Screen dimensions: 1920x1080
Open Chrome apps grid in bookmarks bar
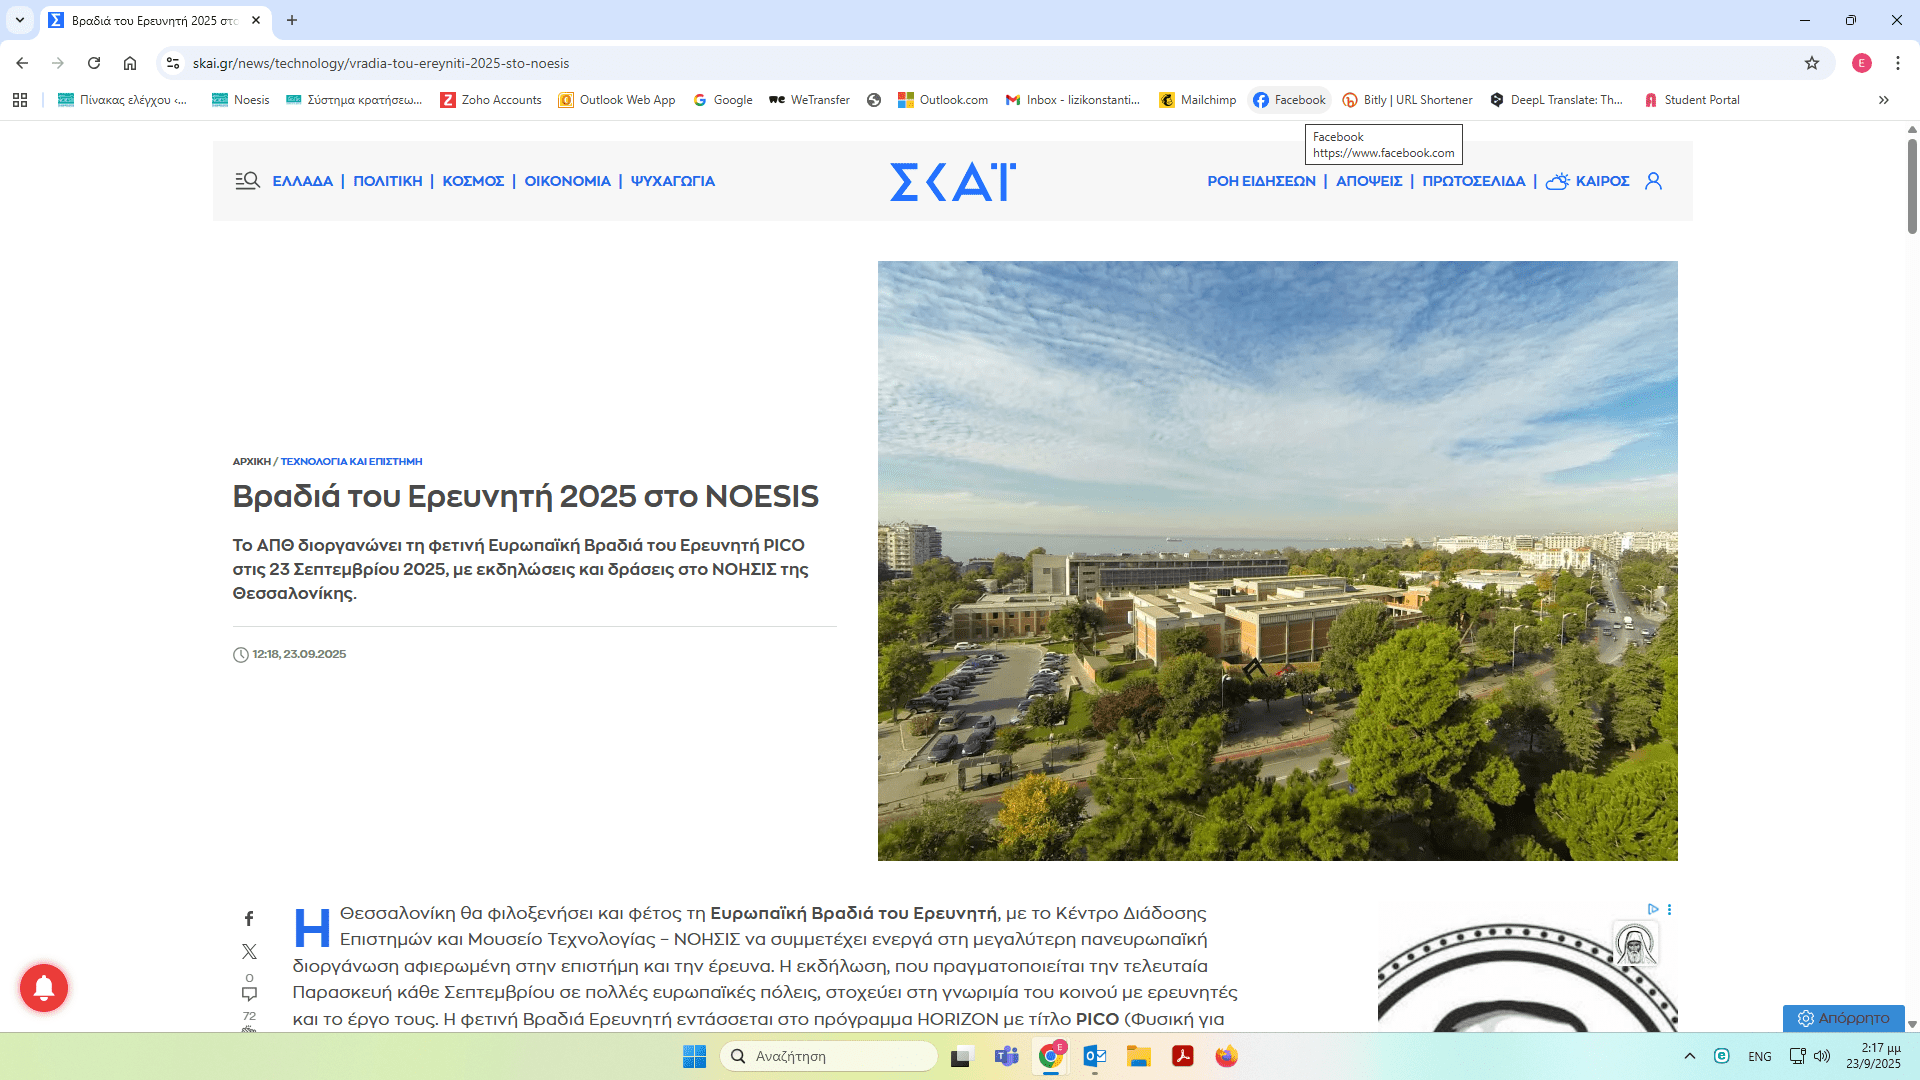coord(20,100)
